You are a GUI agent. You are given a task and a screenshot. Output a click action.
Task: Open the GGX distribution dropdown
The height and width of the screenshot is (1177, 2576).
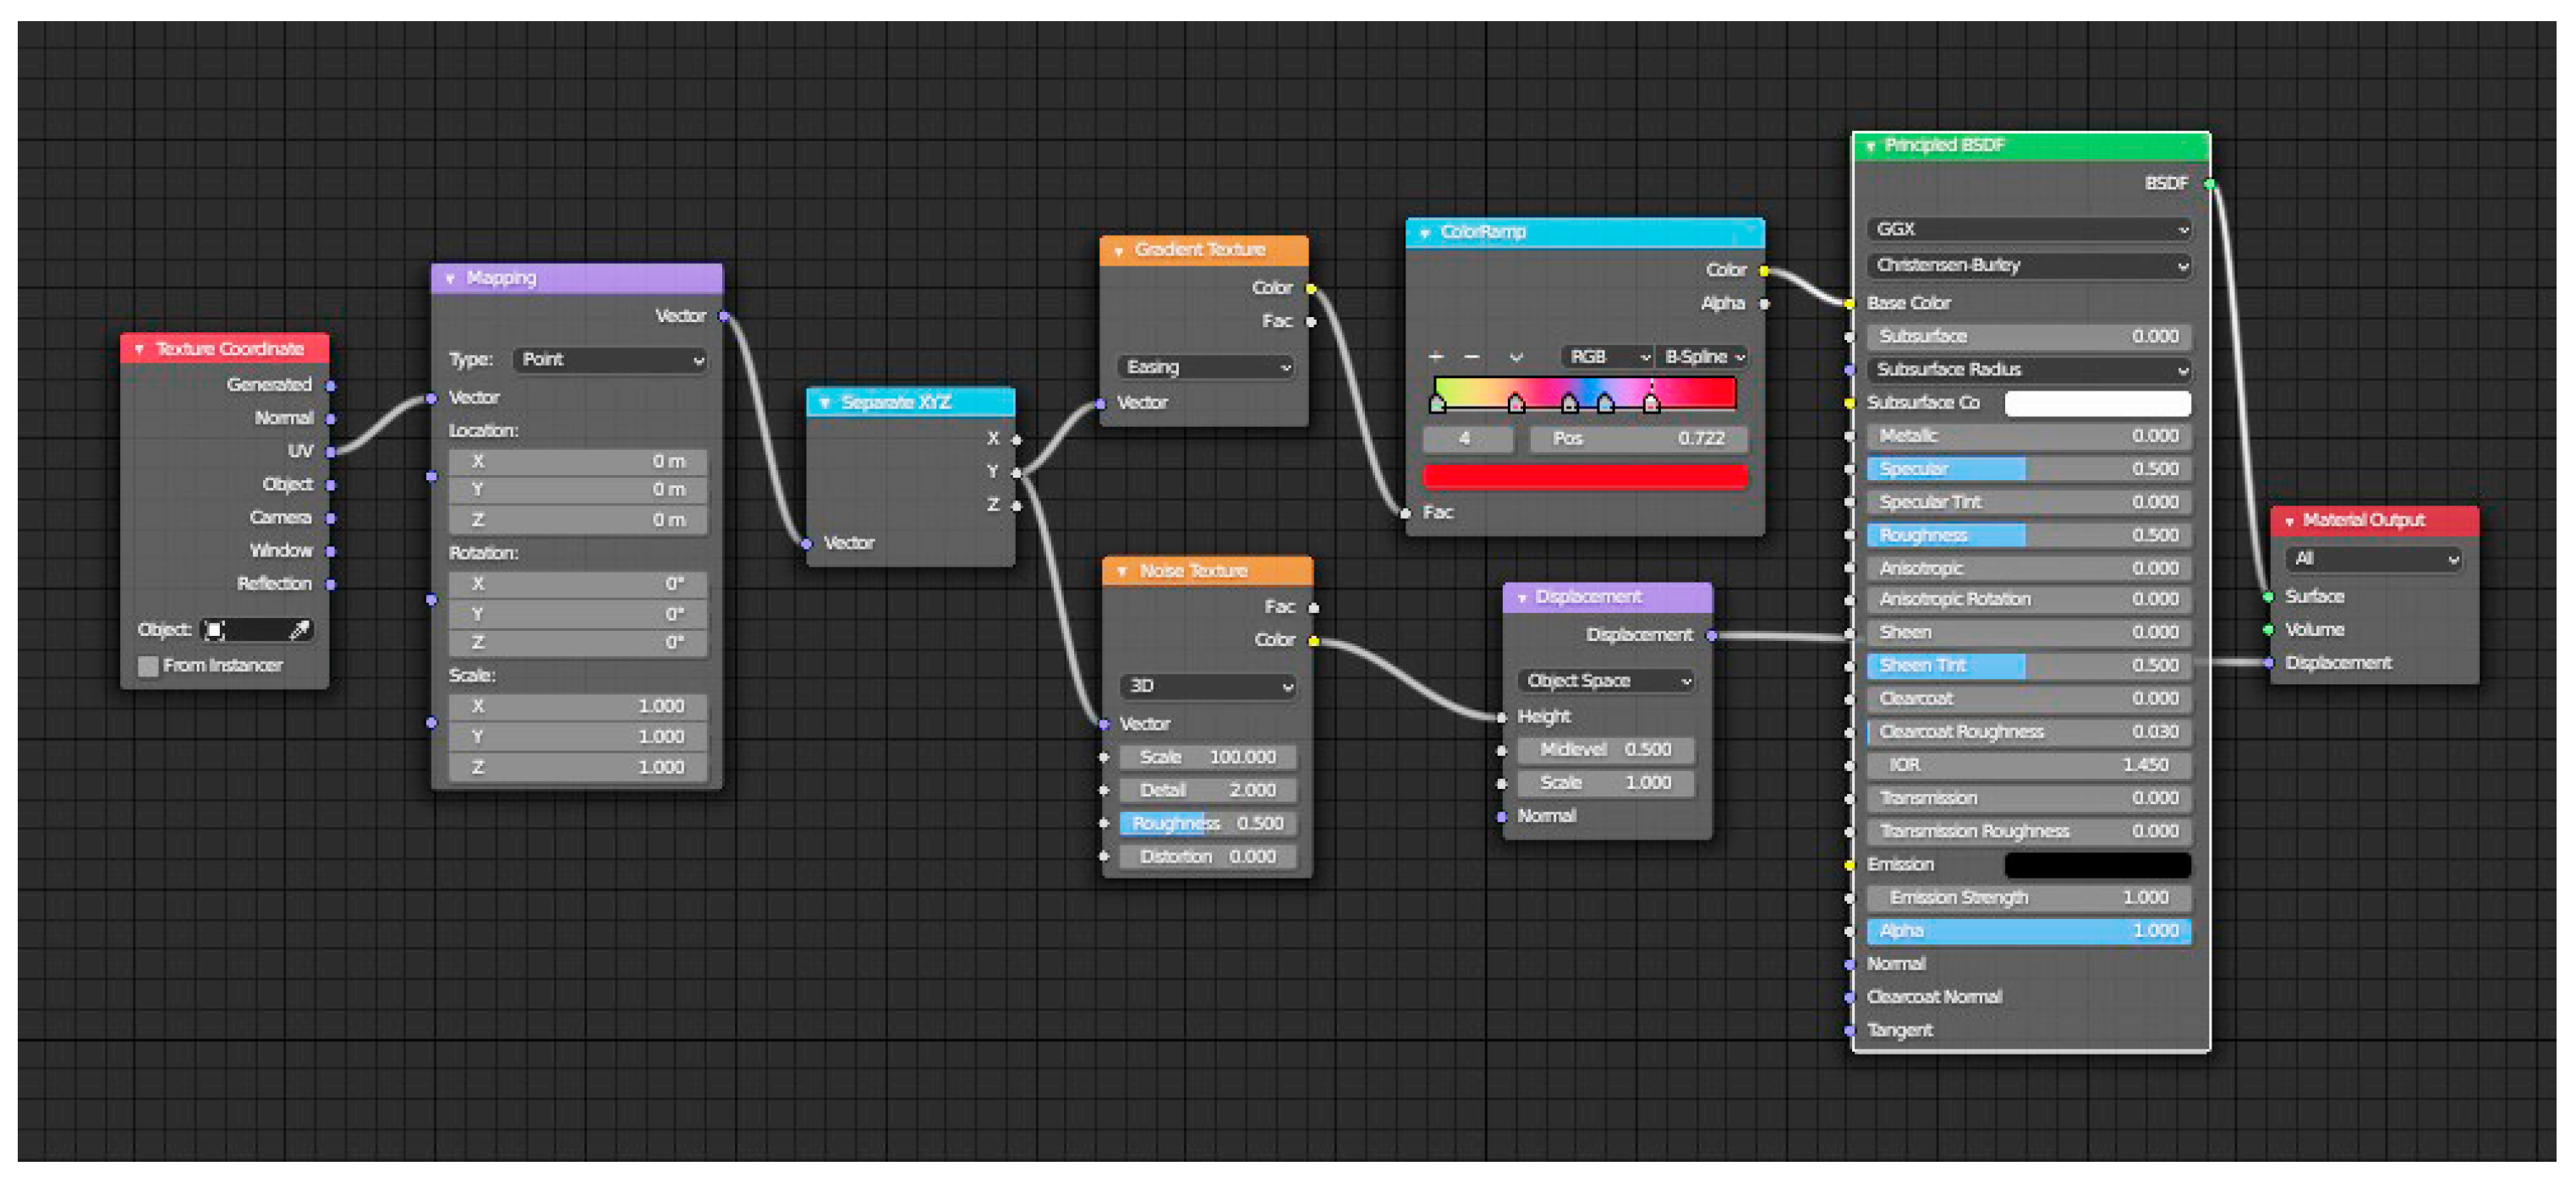tap(2029, 230)
